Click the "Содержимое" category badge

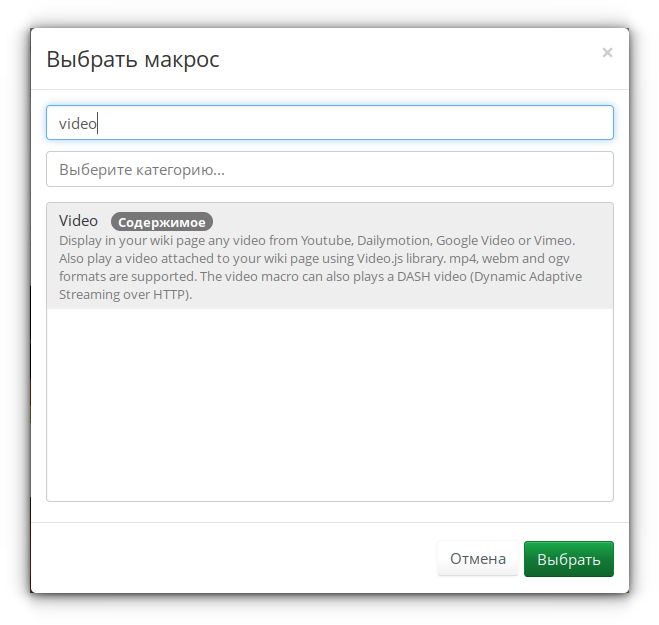coord(162,222)
